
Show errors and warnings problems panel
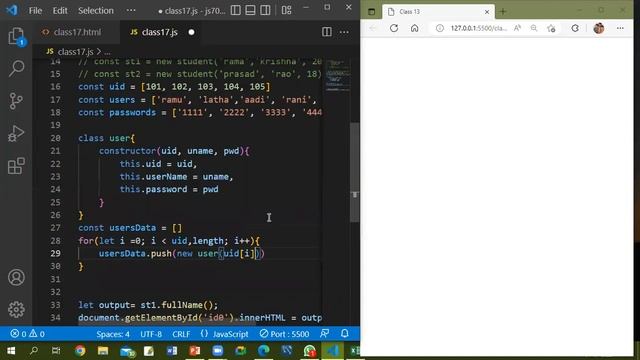pos(27,334)
